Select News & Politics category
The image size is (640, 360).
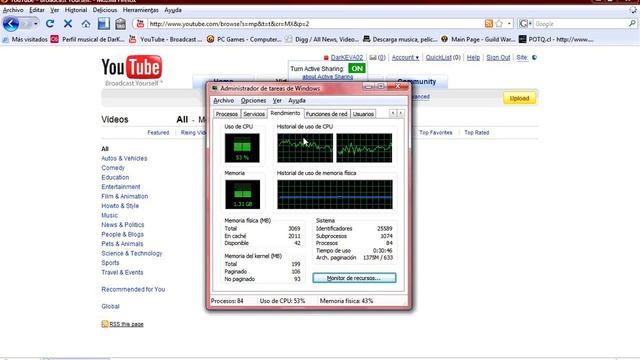tap(122, 225)
